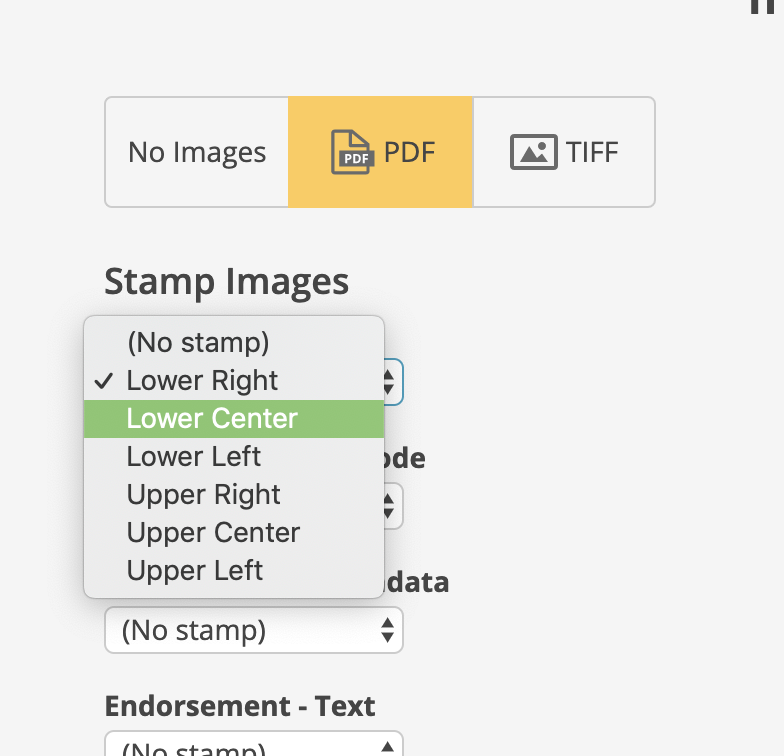Image resolution: width=784 pixels, height=756 pixels.
Task: Click the partially visible icon at top right
Action: 762,6
